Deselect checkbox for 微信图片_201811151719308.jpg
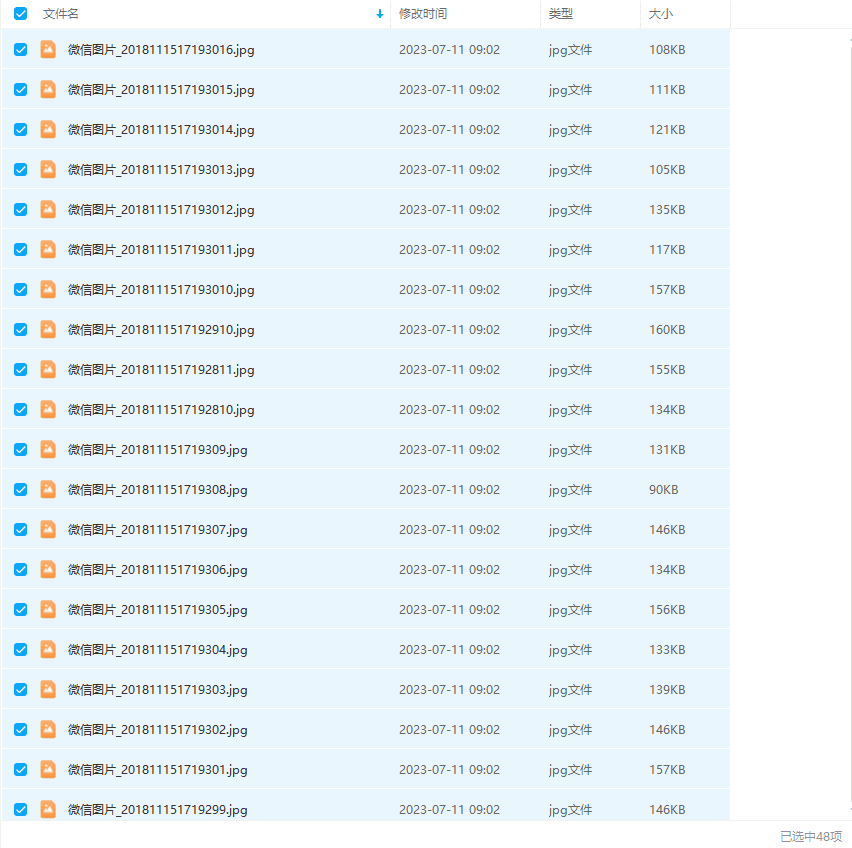The image size is (852, 848). coord(20,489)
